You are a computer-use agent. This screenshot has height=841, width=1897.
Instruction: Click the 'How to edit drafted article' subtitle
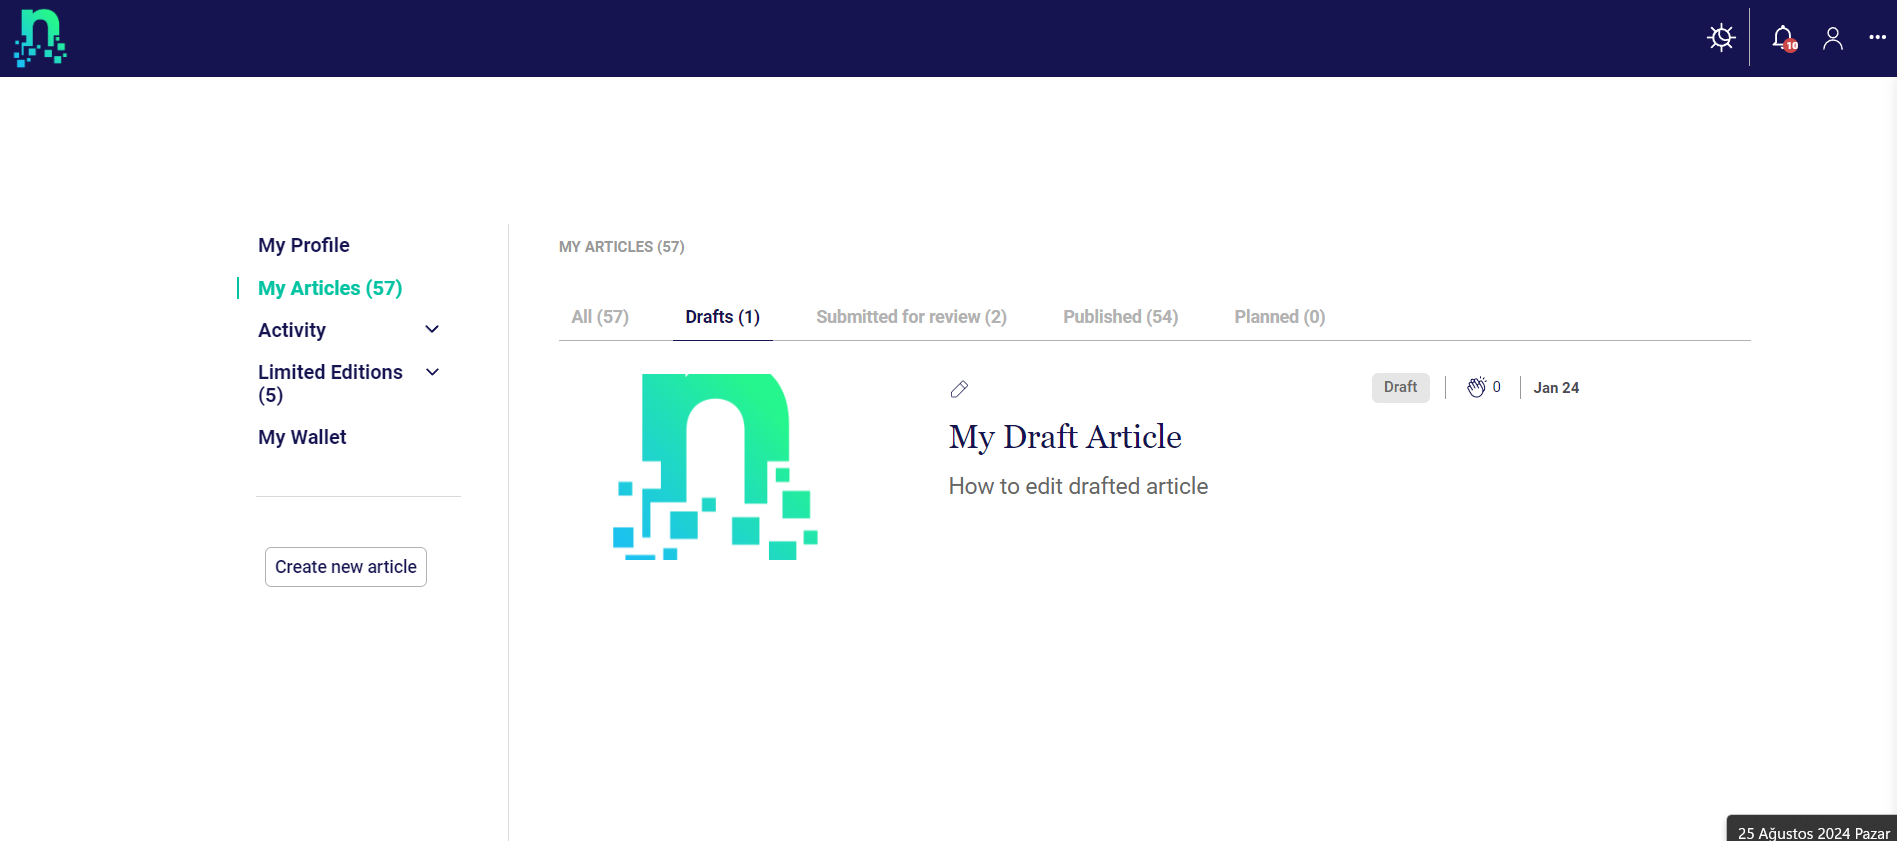(x=1078, y=486)
